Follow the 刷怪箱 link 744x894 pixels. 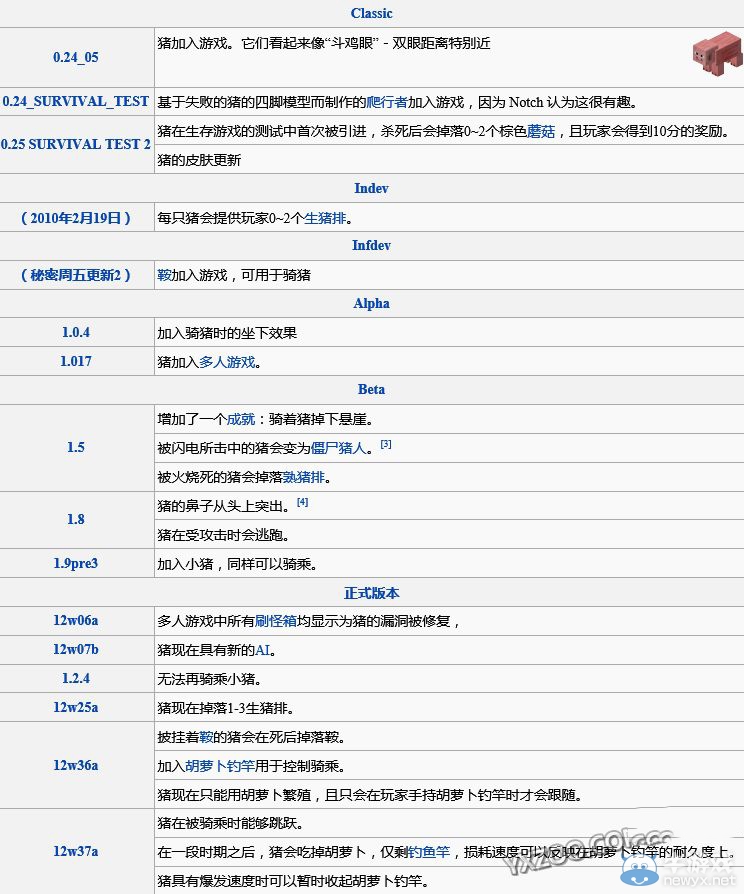pos(276,621)
